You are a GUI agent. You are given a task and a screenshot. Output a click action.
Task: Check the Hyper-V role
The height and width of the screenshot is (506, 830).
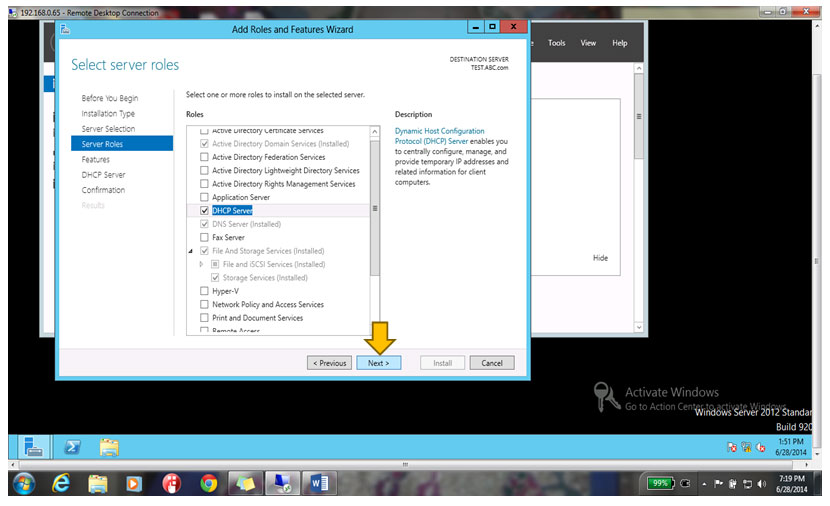(204, 291)
